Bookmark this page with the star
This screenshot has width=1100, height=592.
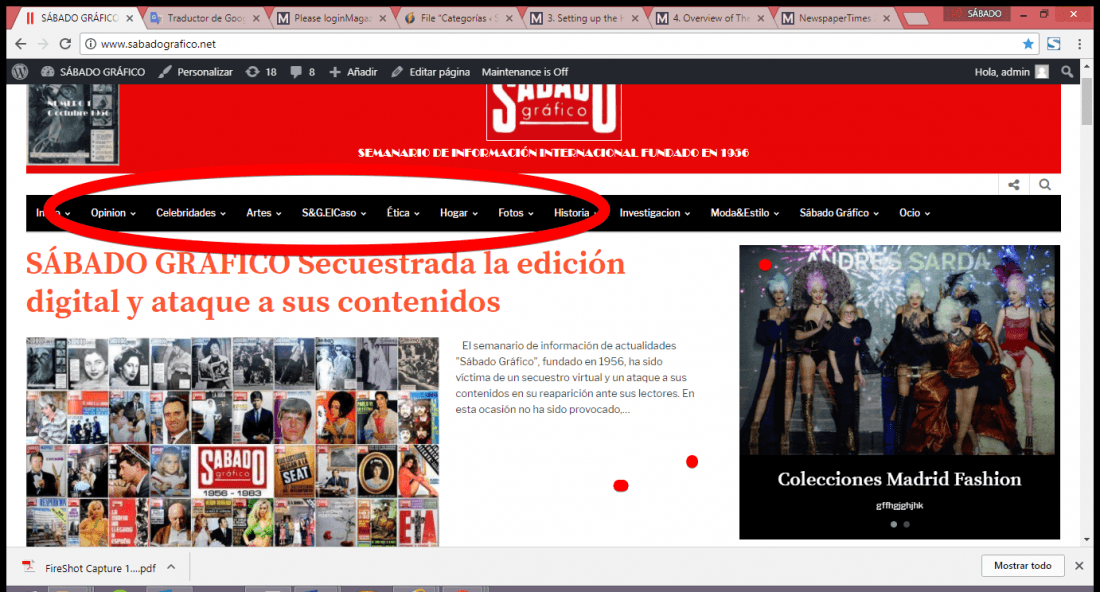1028,43
